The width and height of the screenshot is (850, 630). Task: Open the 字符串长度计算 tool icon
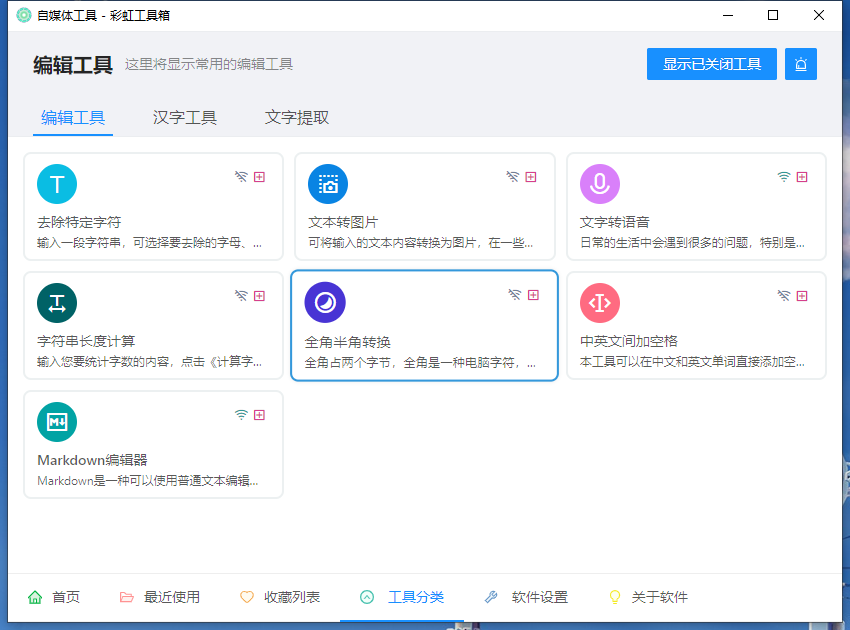click(x=57, y=303)
